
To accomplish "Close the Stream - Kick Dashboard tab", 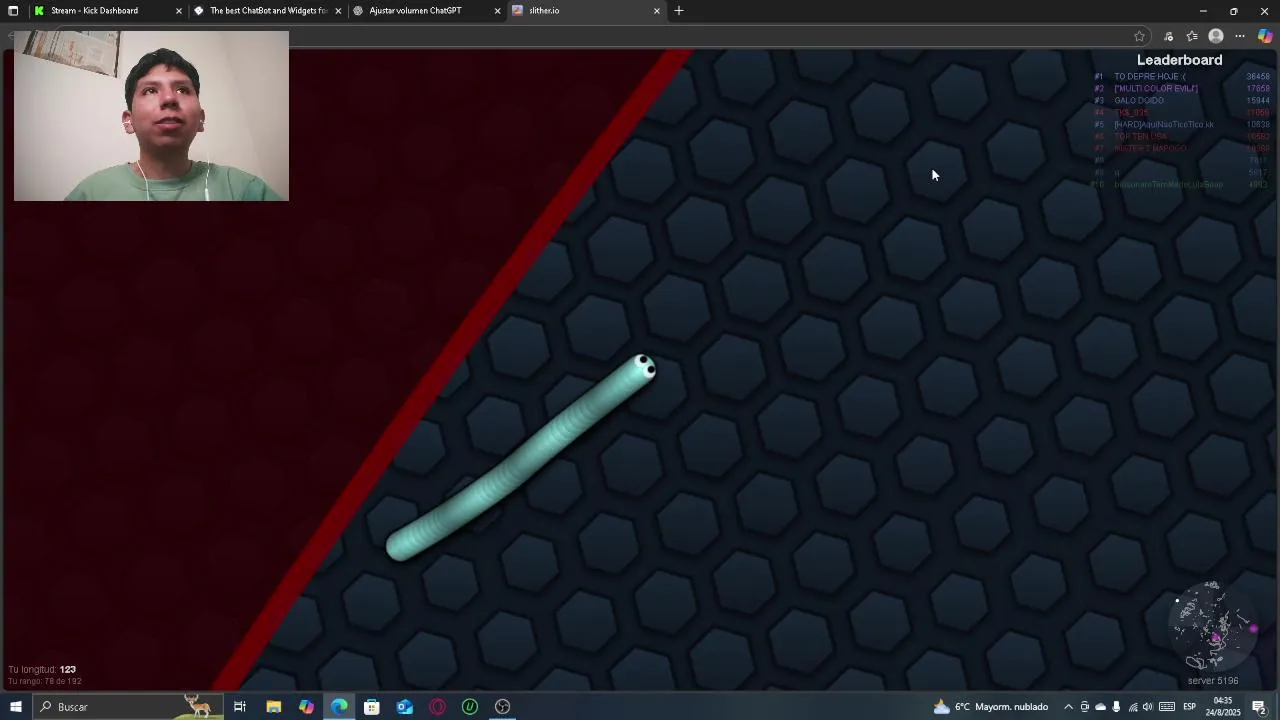I will tap(179, 11).
